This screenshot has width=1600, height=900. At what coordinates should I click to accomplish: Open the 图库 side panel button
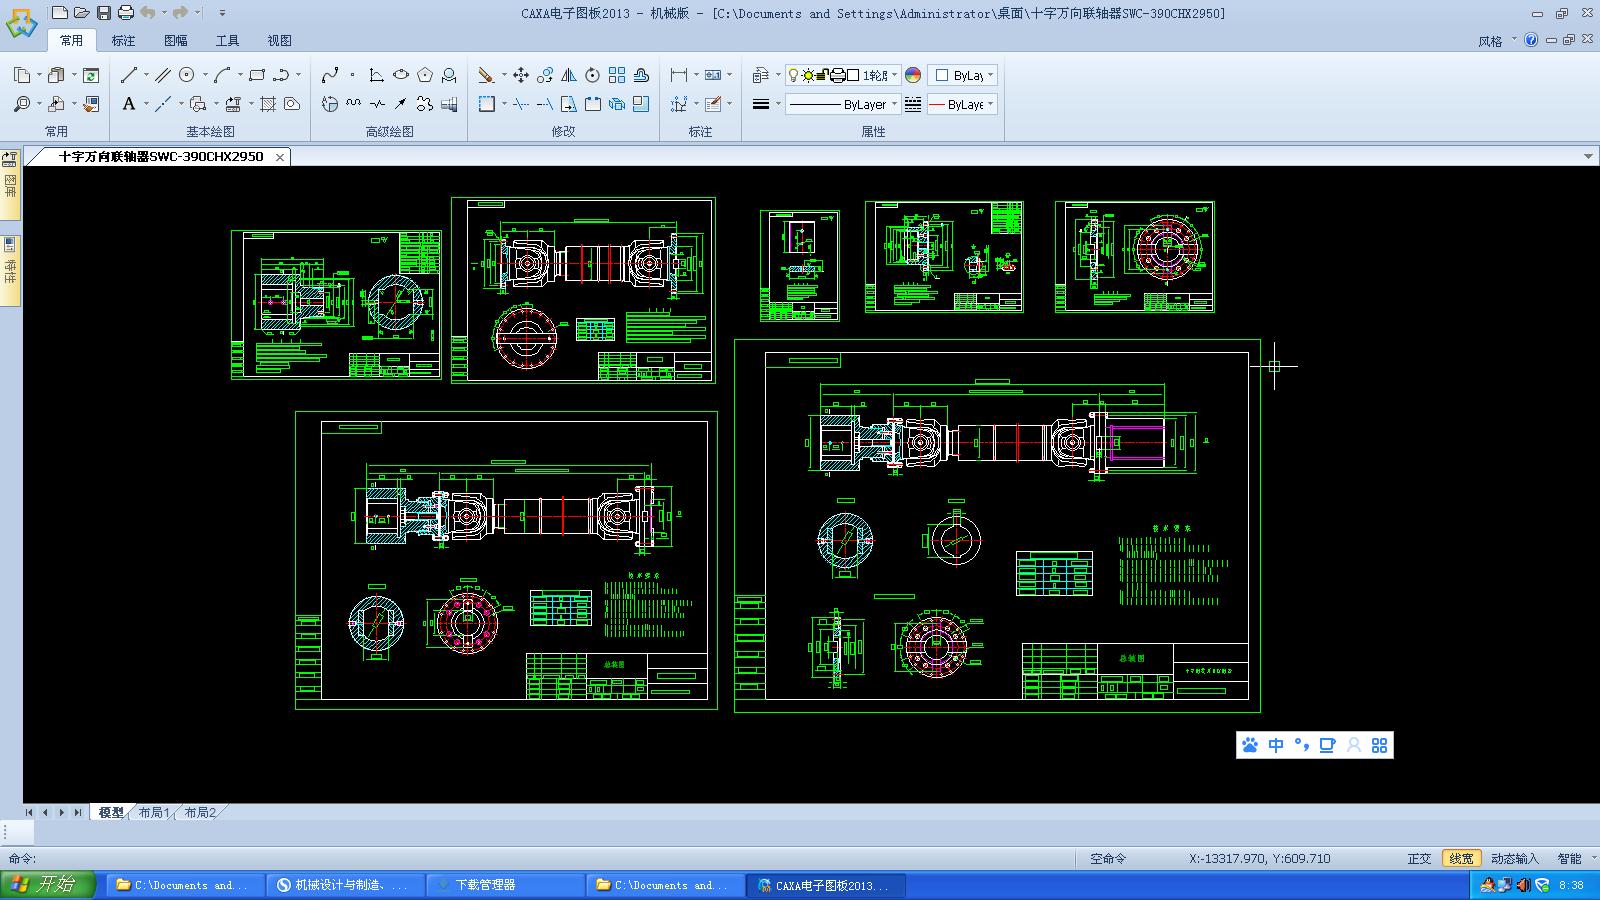click(10, 185)
